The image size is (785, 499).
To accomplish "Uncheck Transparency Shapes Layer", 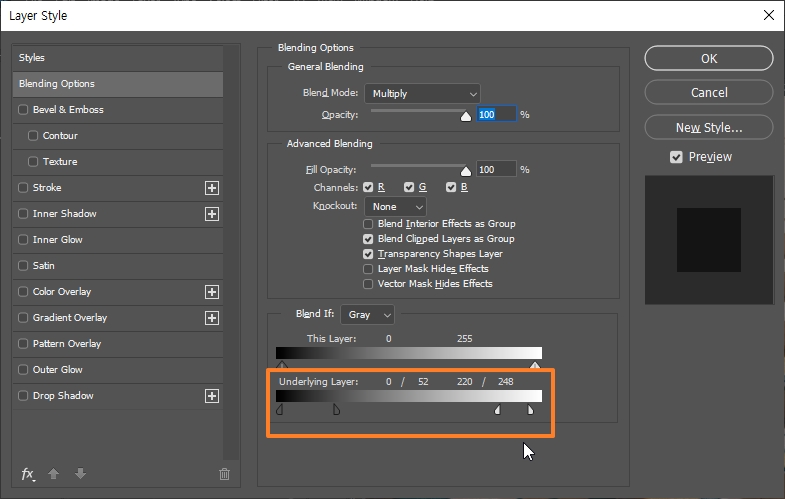I will click(368, 254).
